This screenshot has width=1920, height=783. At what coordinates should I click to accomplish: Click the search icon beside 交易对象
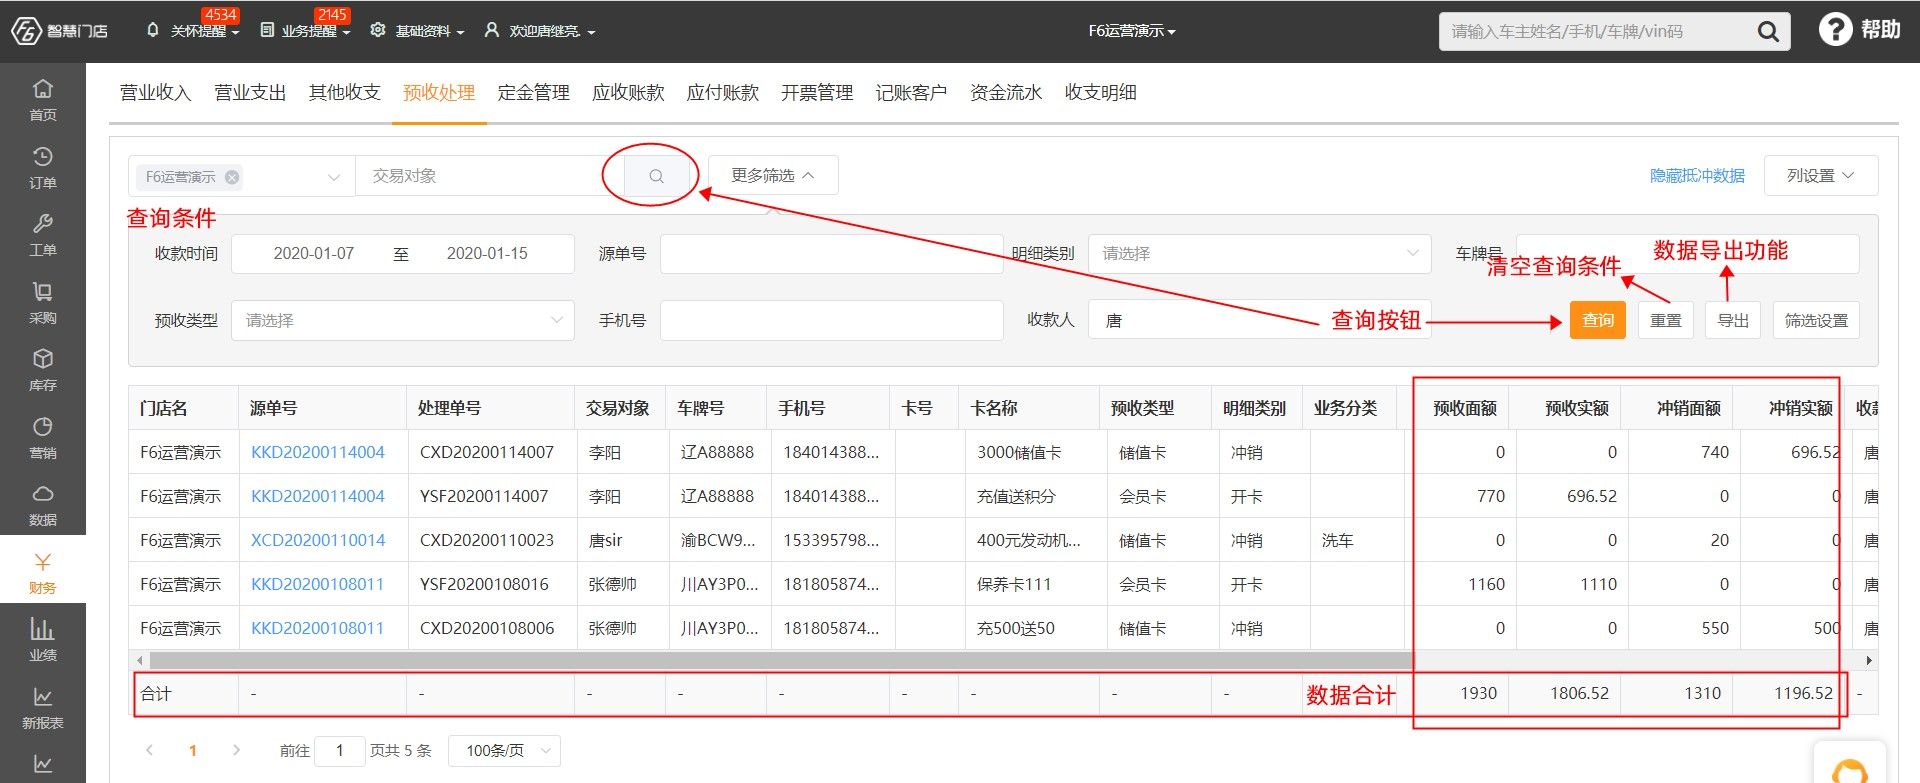[656, 176]
